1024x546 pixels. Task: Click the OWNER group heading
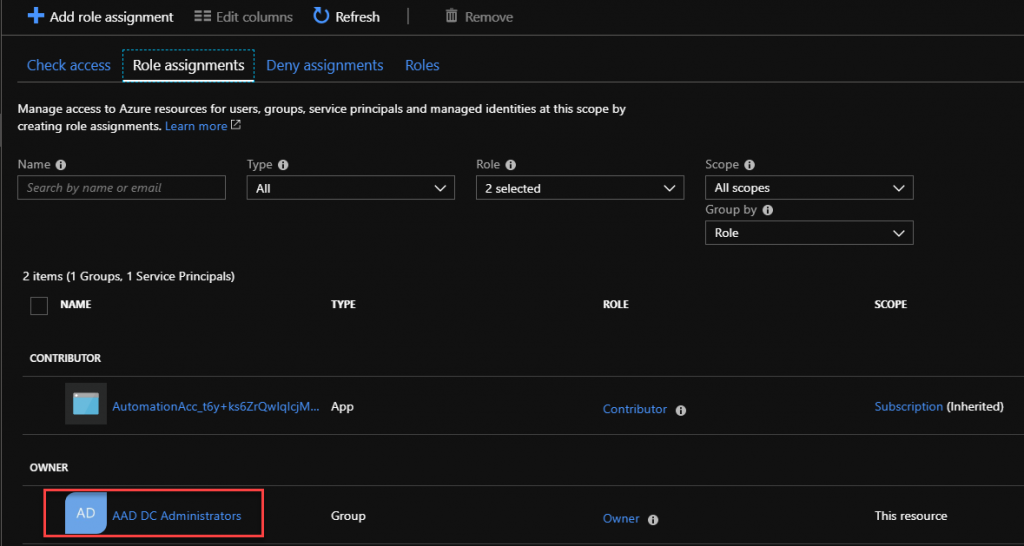click(x=49, y=468)
